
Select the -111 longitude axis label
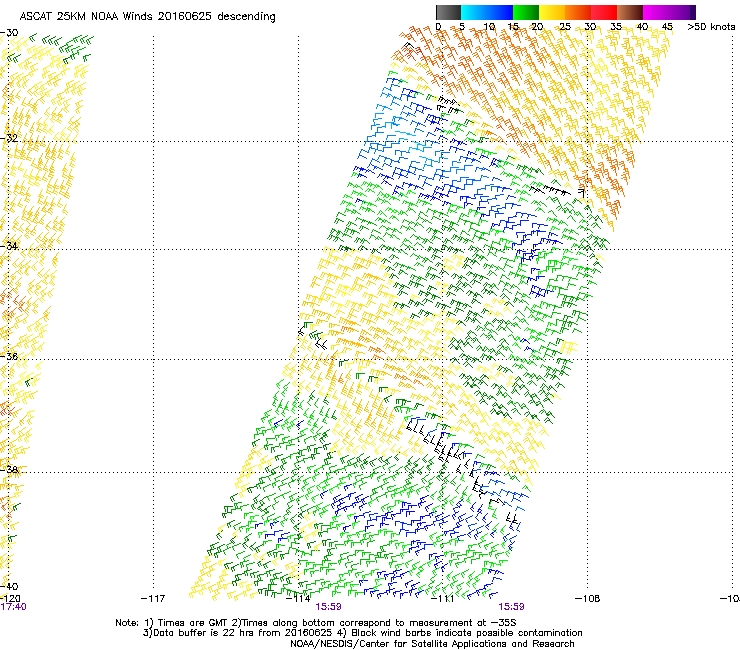(x=443, y=599)
